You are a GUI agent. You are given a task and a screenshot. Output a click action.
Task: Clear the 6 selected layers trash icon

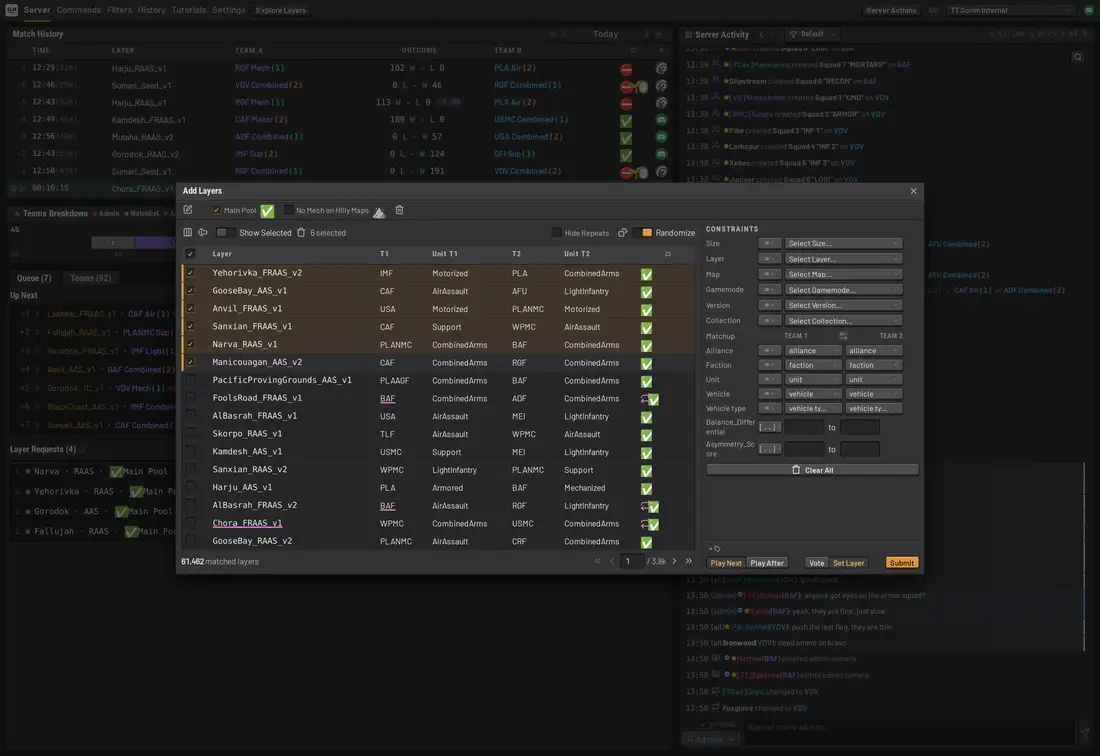pos(301,232)
